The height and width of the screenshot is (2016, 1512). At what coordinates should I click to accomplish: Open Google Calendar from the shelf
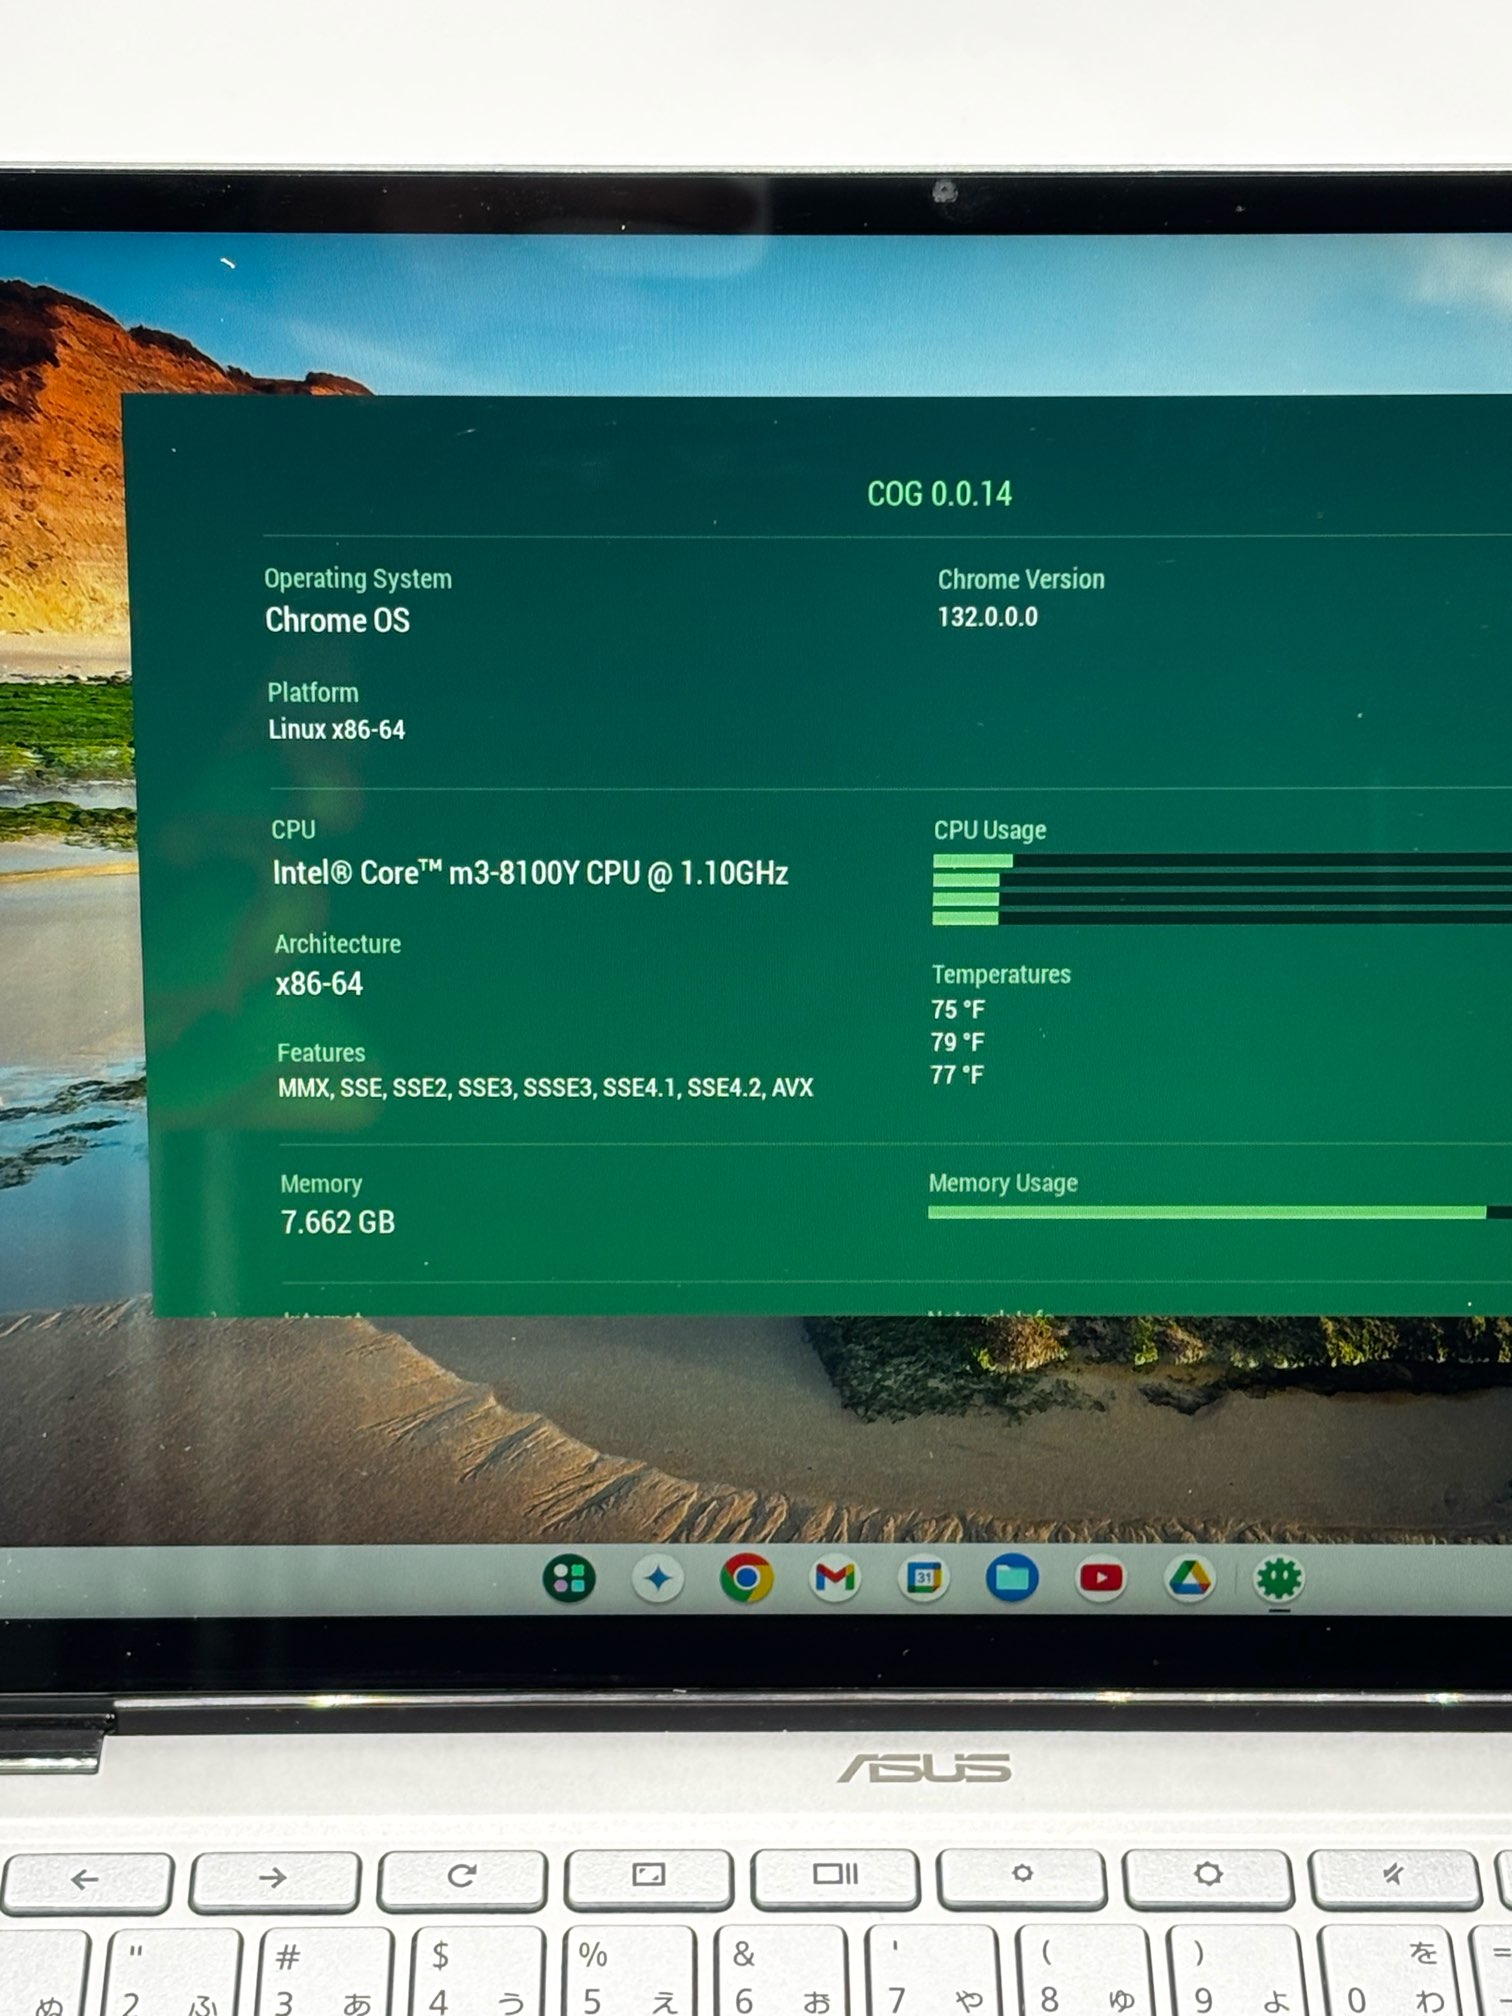924,1579
